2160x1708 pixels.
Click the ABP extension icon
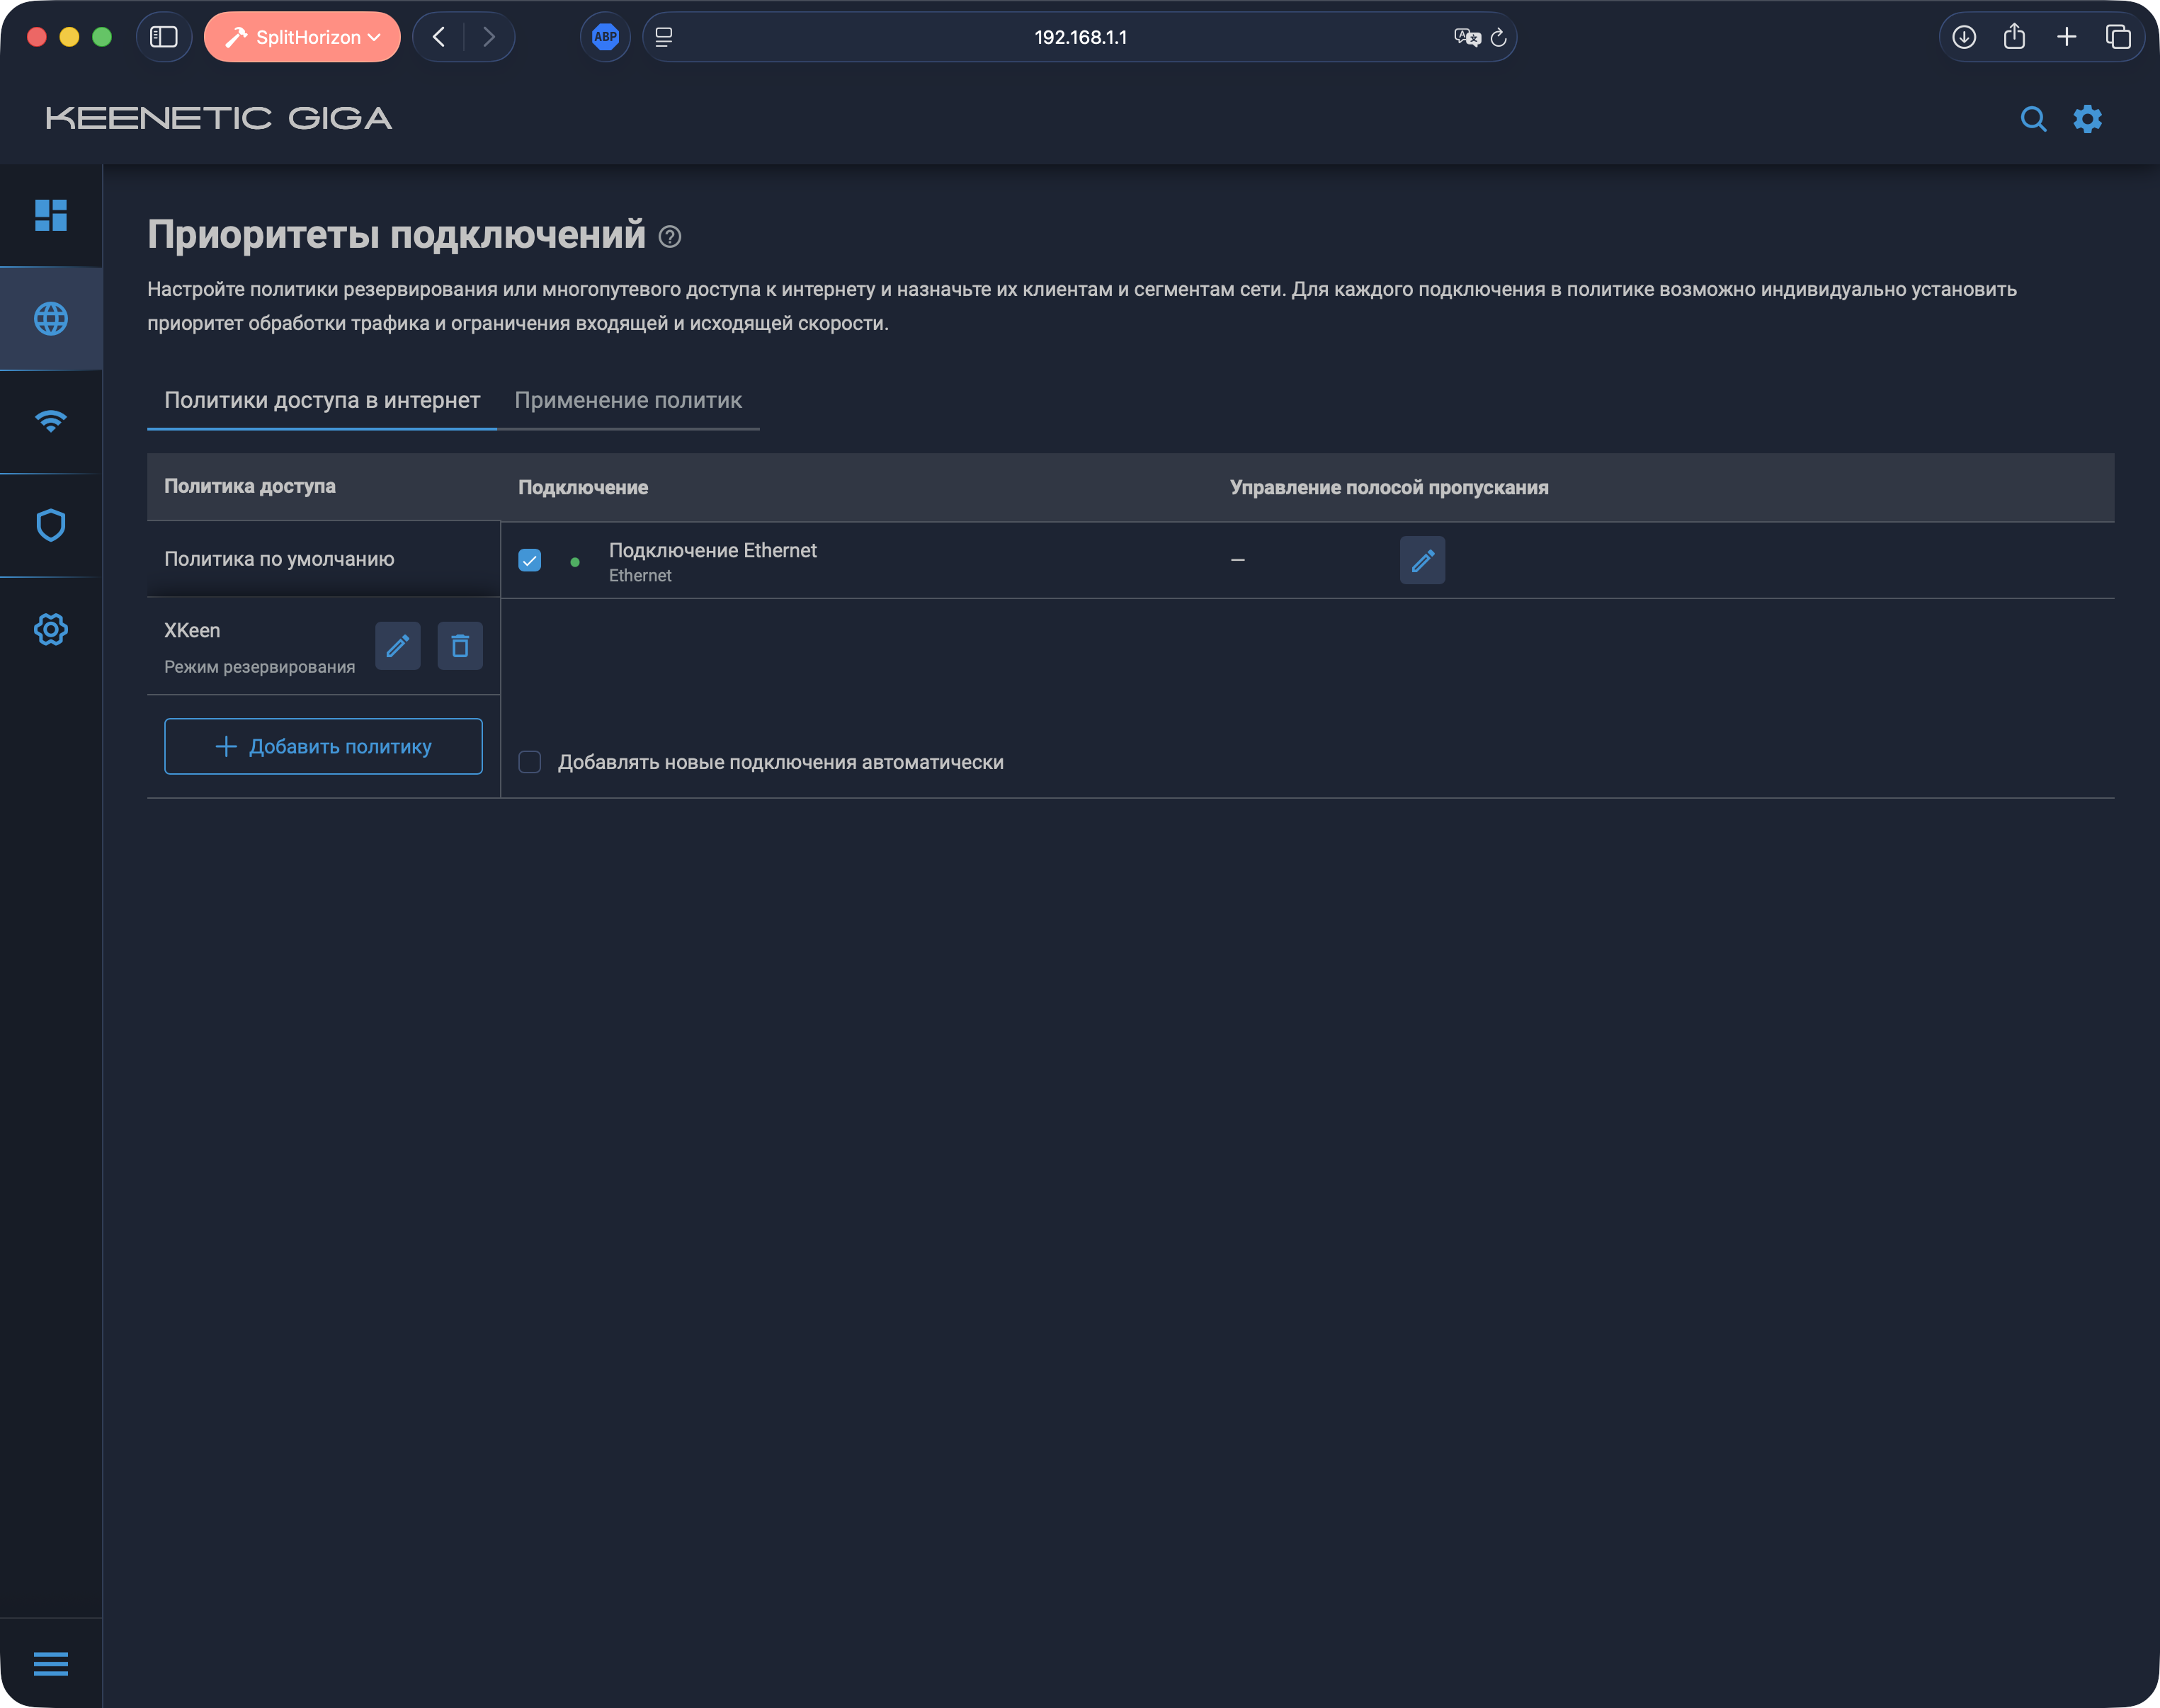pos(605,37)
